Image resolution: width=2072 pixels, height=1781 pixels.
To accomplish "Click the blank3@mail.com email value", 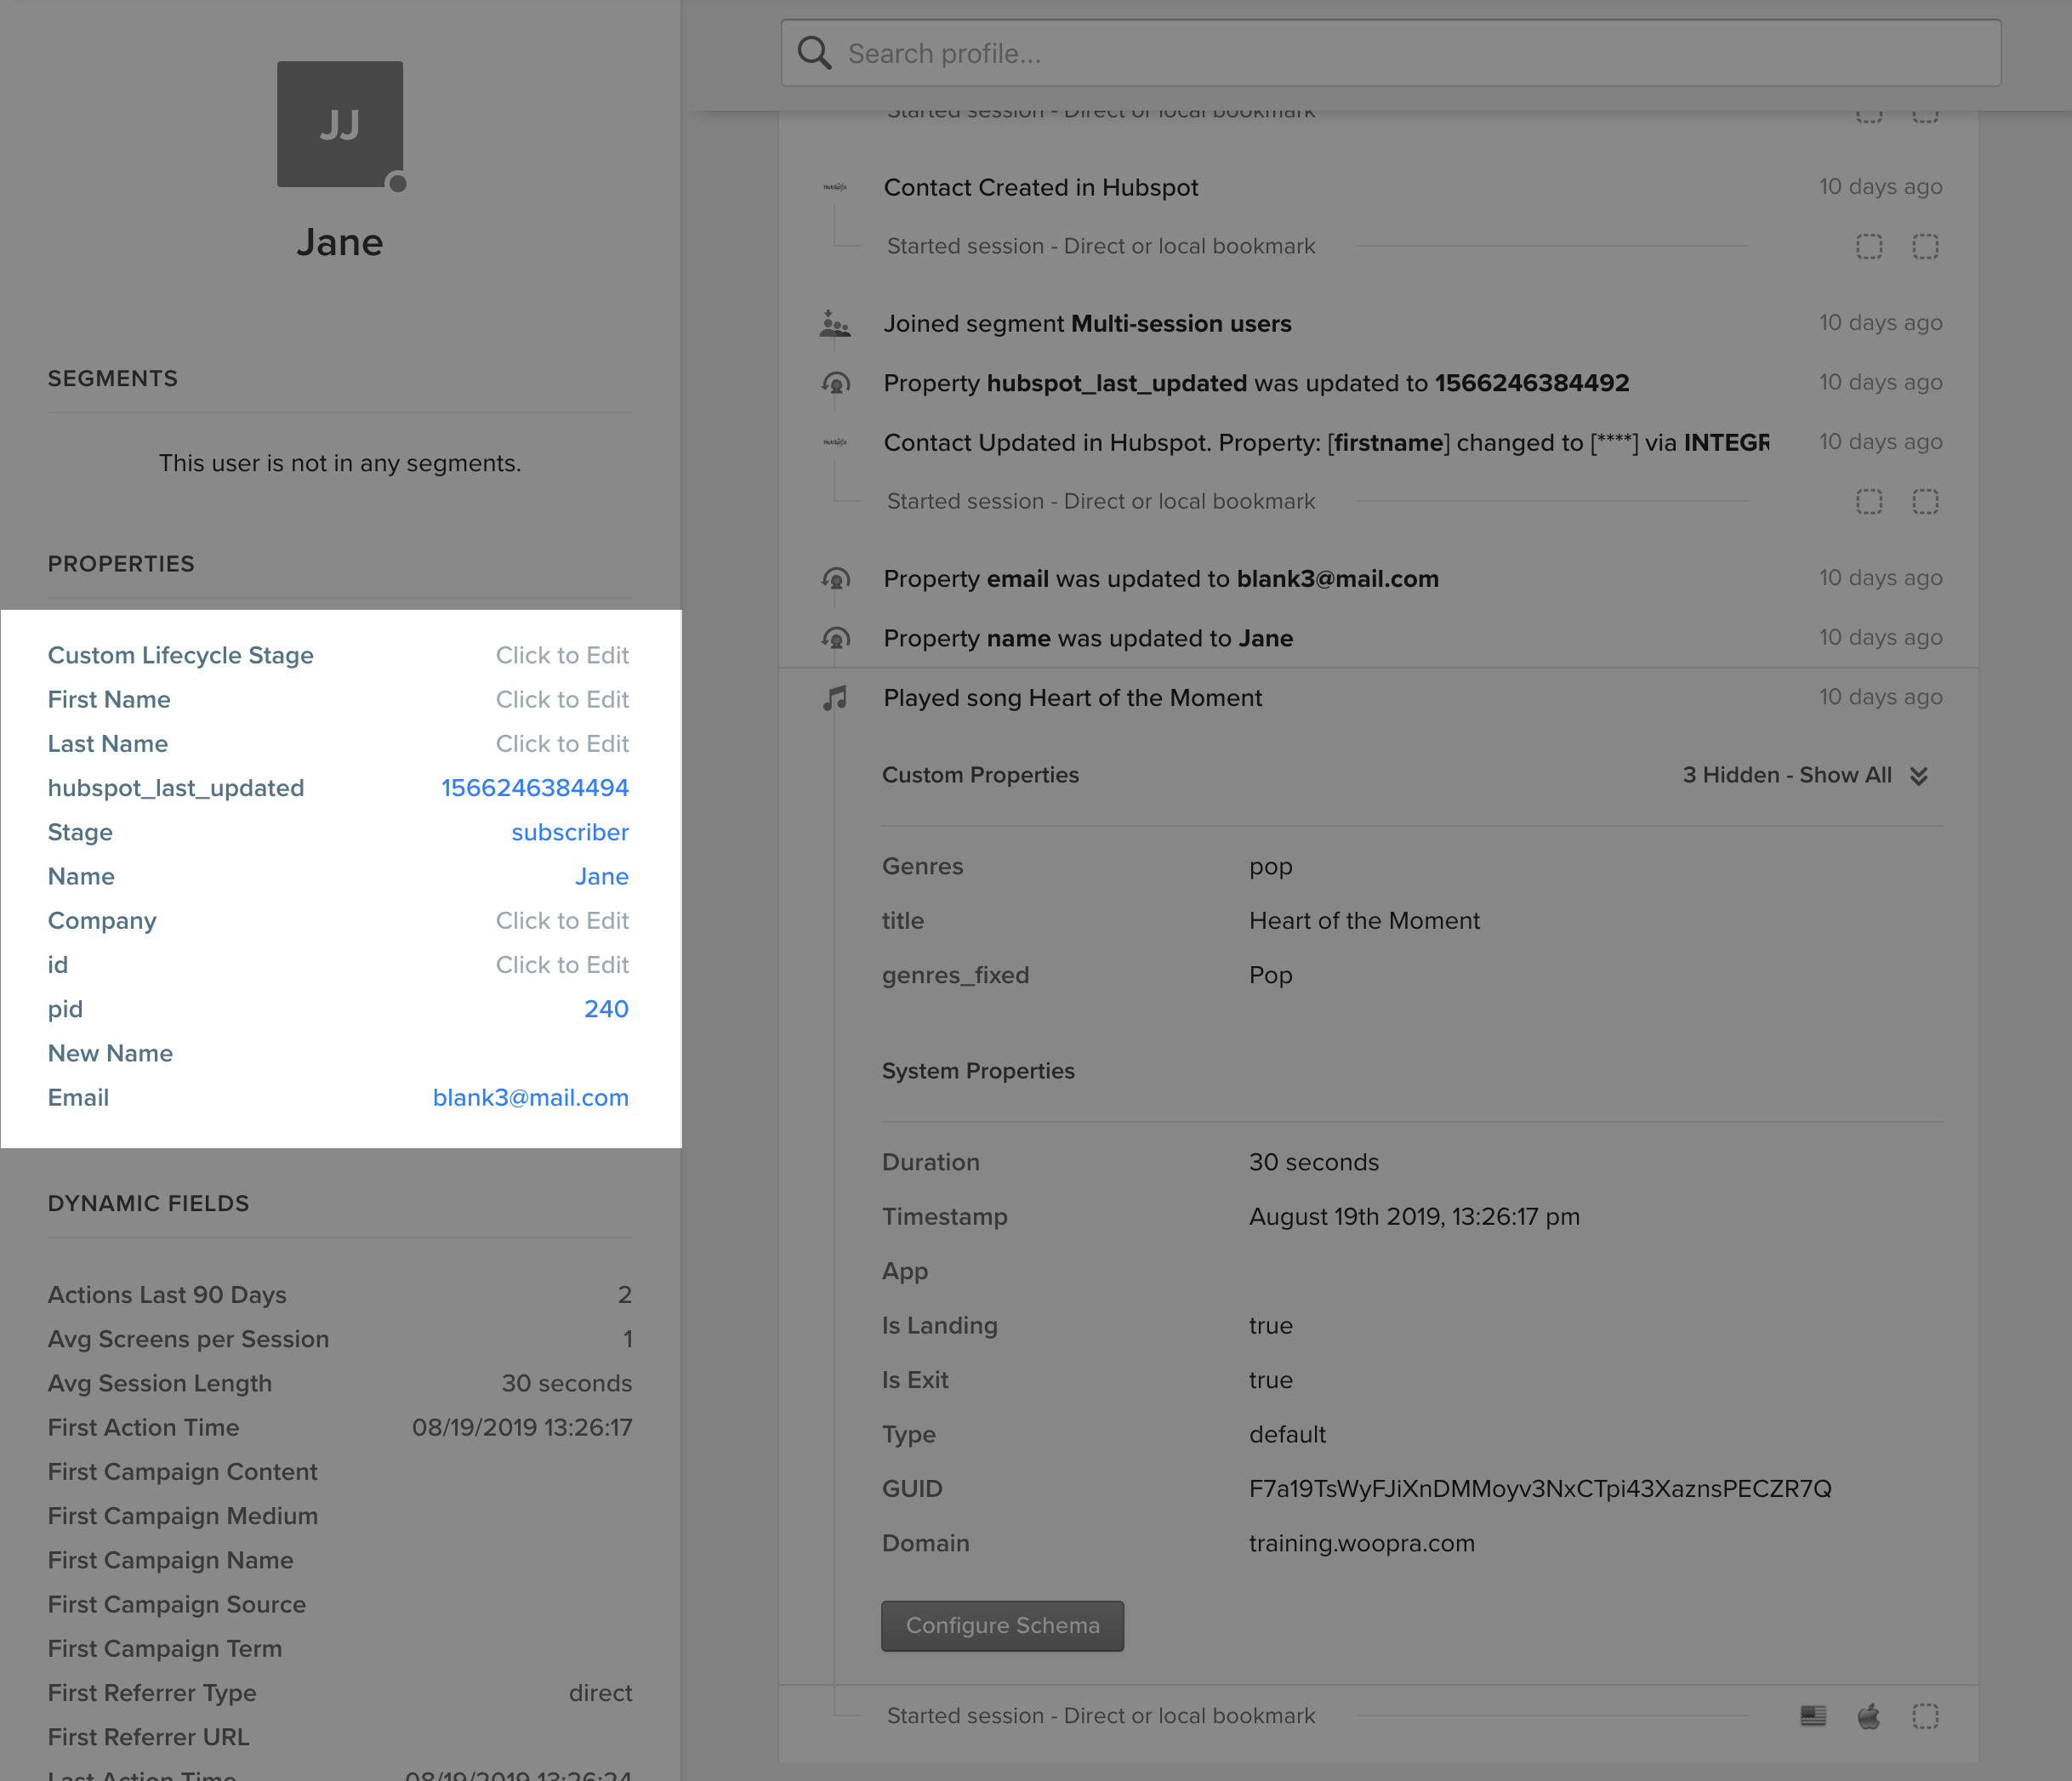I will point(530,1097).
